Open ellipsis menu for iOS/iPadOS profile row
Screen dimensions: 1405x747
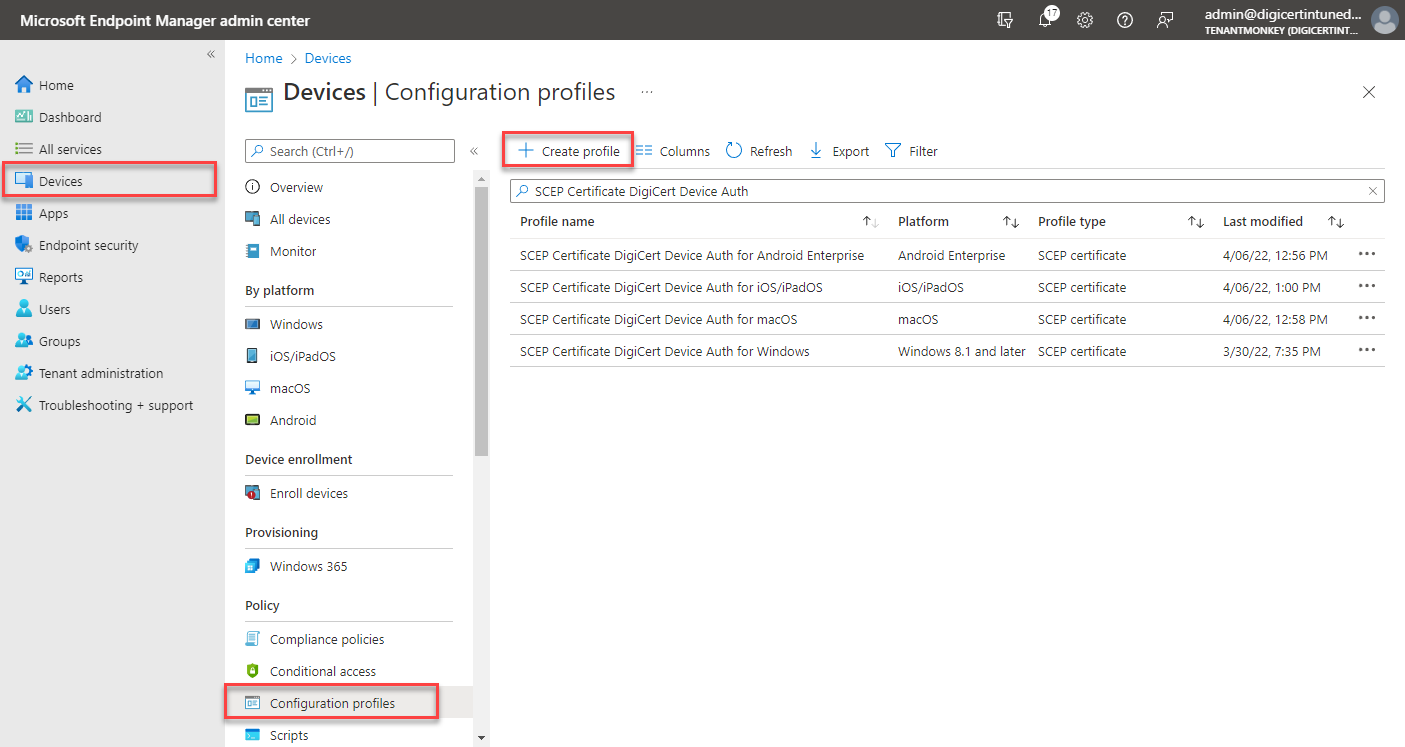1367,286
